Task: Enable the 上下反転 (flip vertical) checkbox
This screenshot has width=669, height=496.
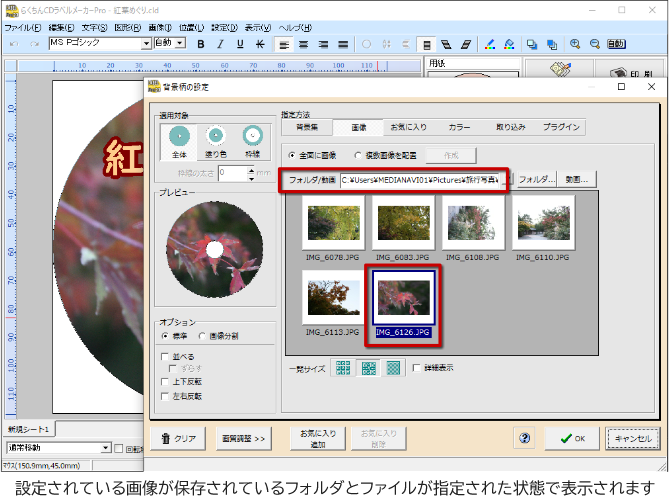Action: (x=165, y=382)
